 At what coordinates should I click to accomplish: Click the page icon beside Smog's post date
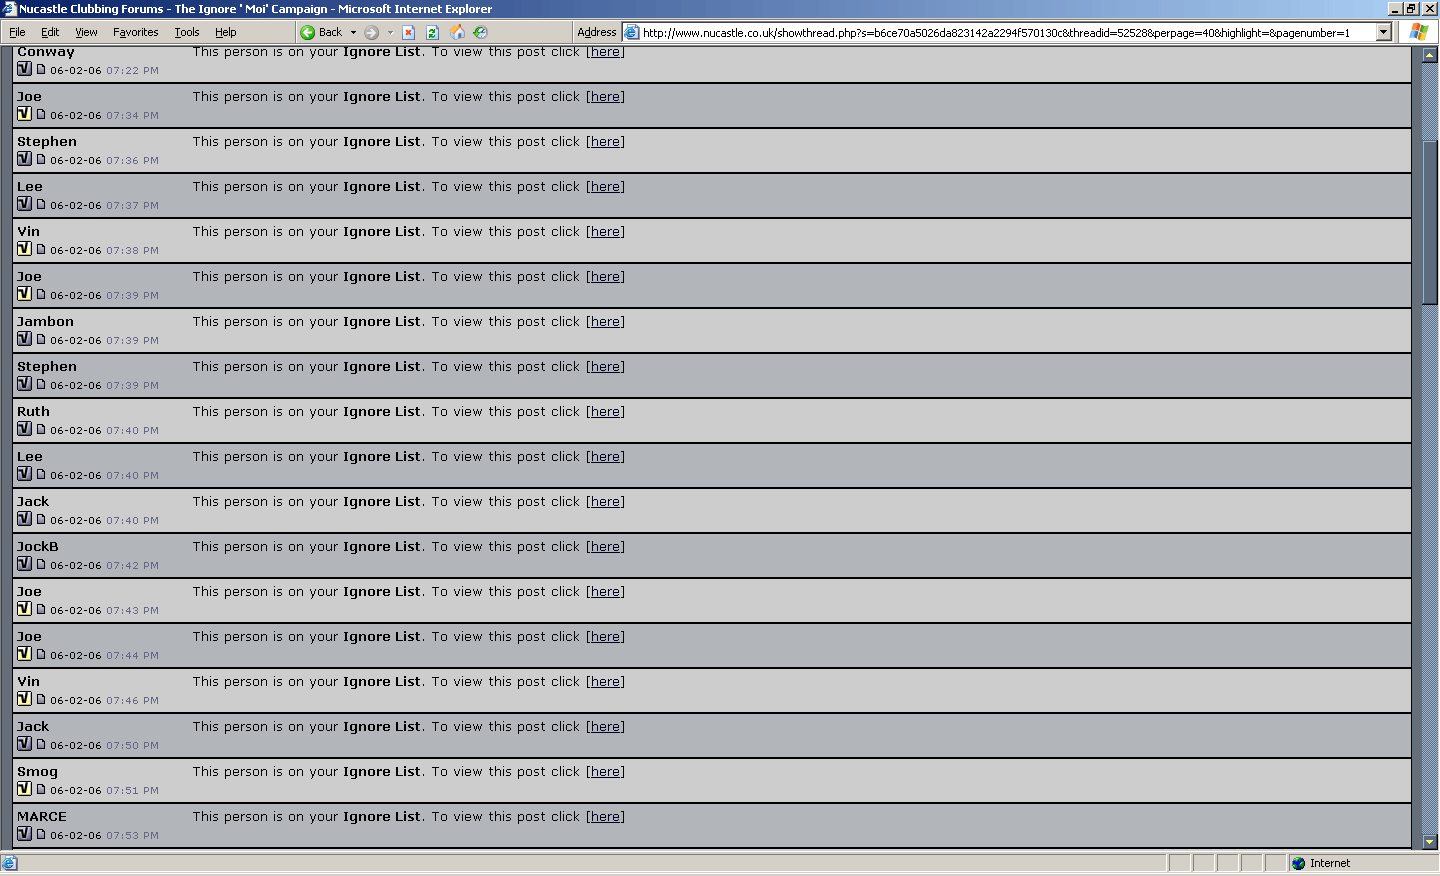41,789
